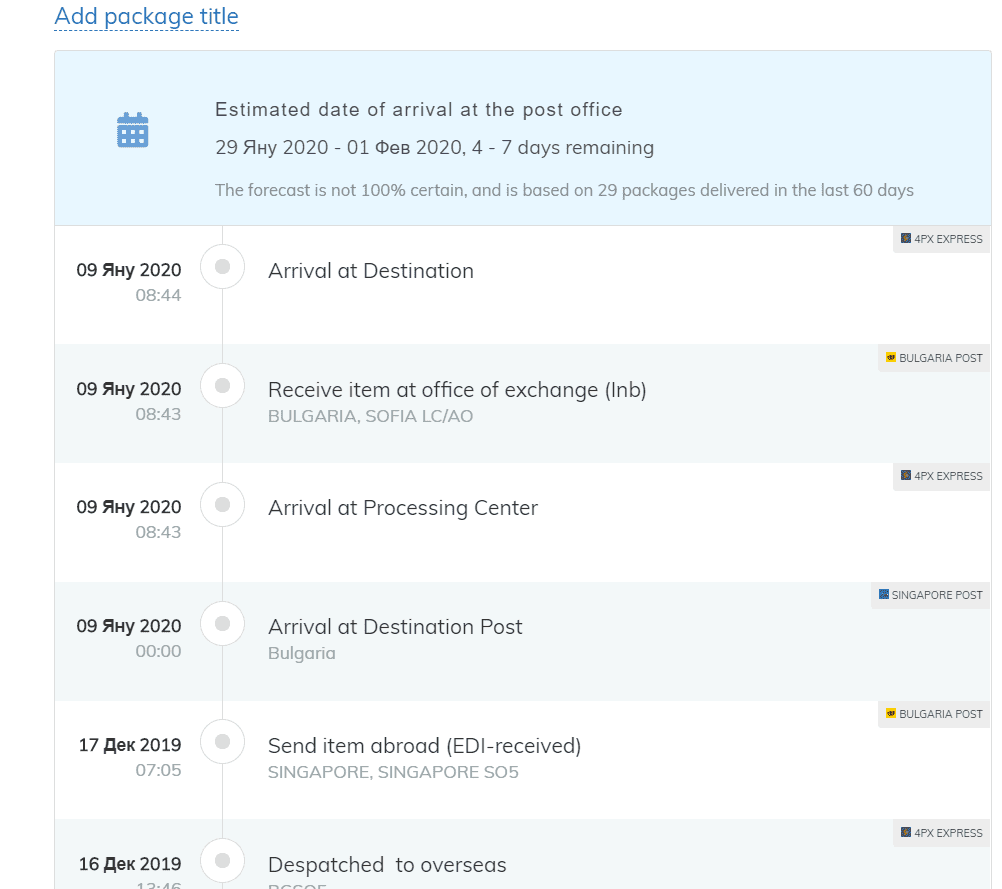Click the "Add package title" link
Image resolution: width=1002 pixels, height=889 pixels.
[146, 17]
